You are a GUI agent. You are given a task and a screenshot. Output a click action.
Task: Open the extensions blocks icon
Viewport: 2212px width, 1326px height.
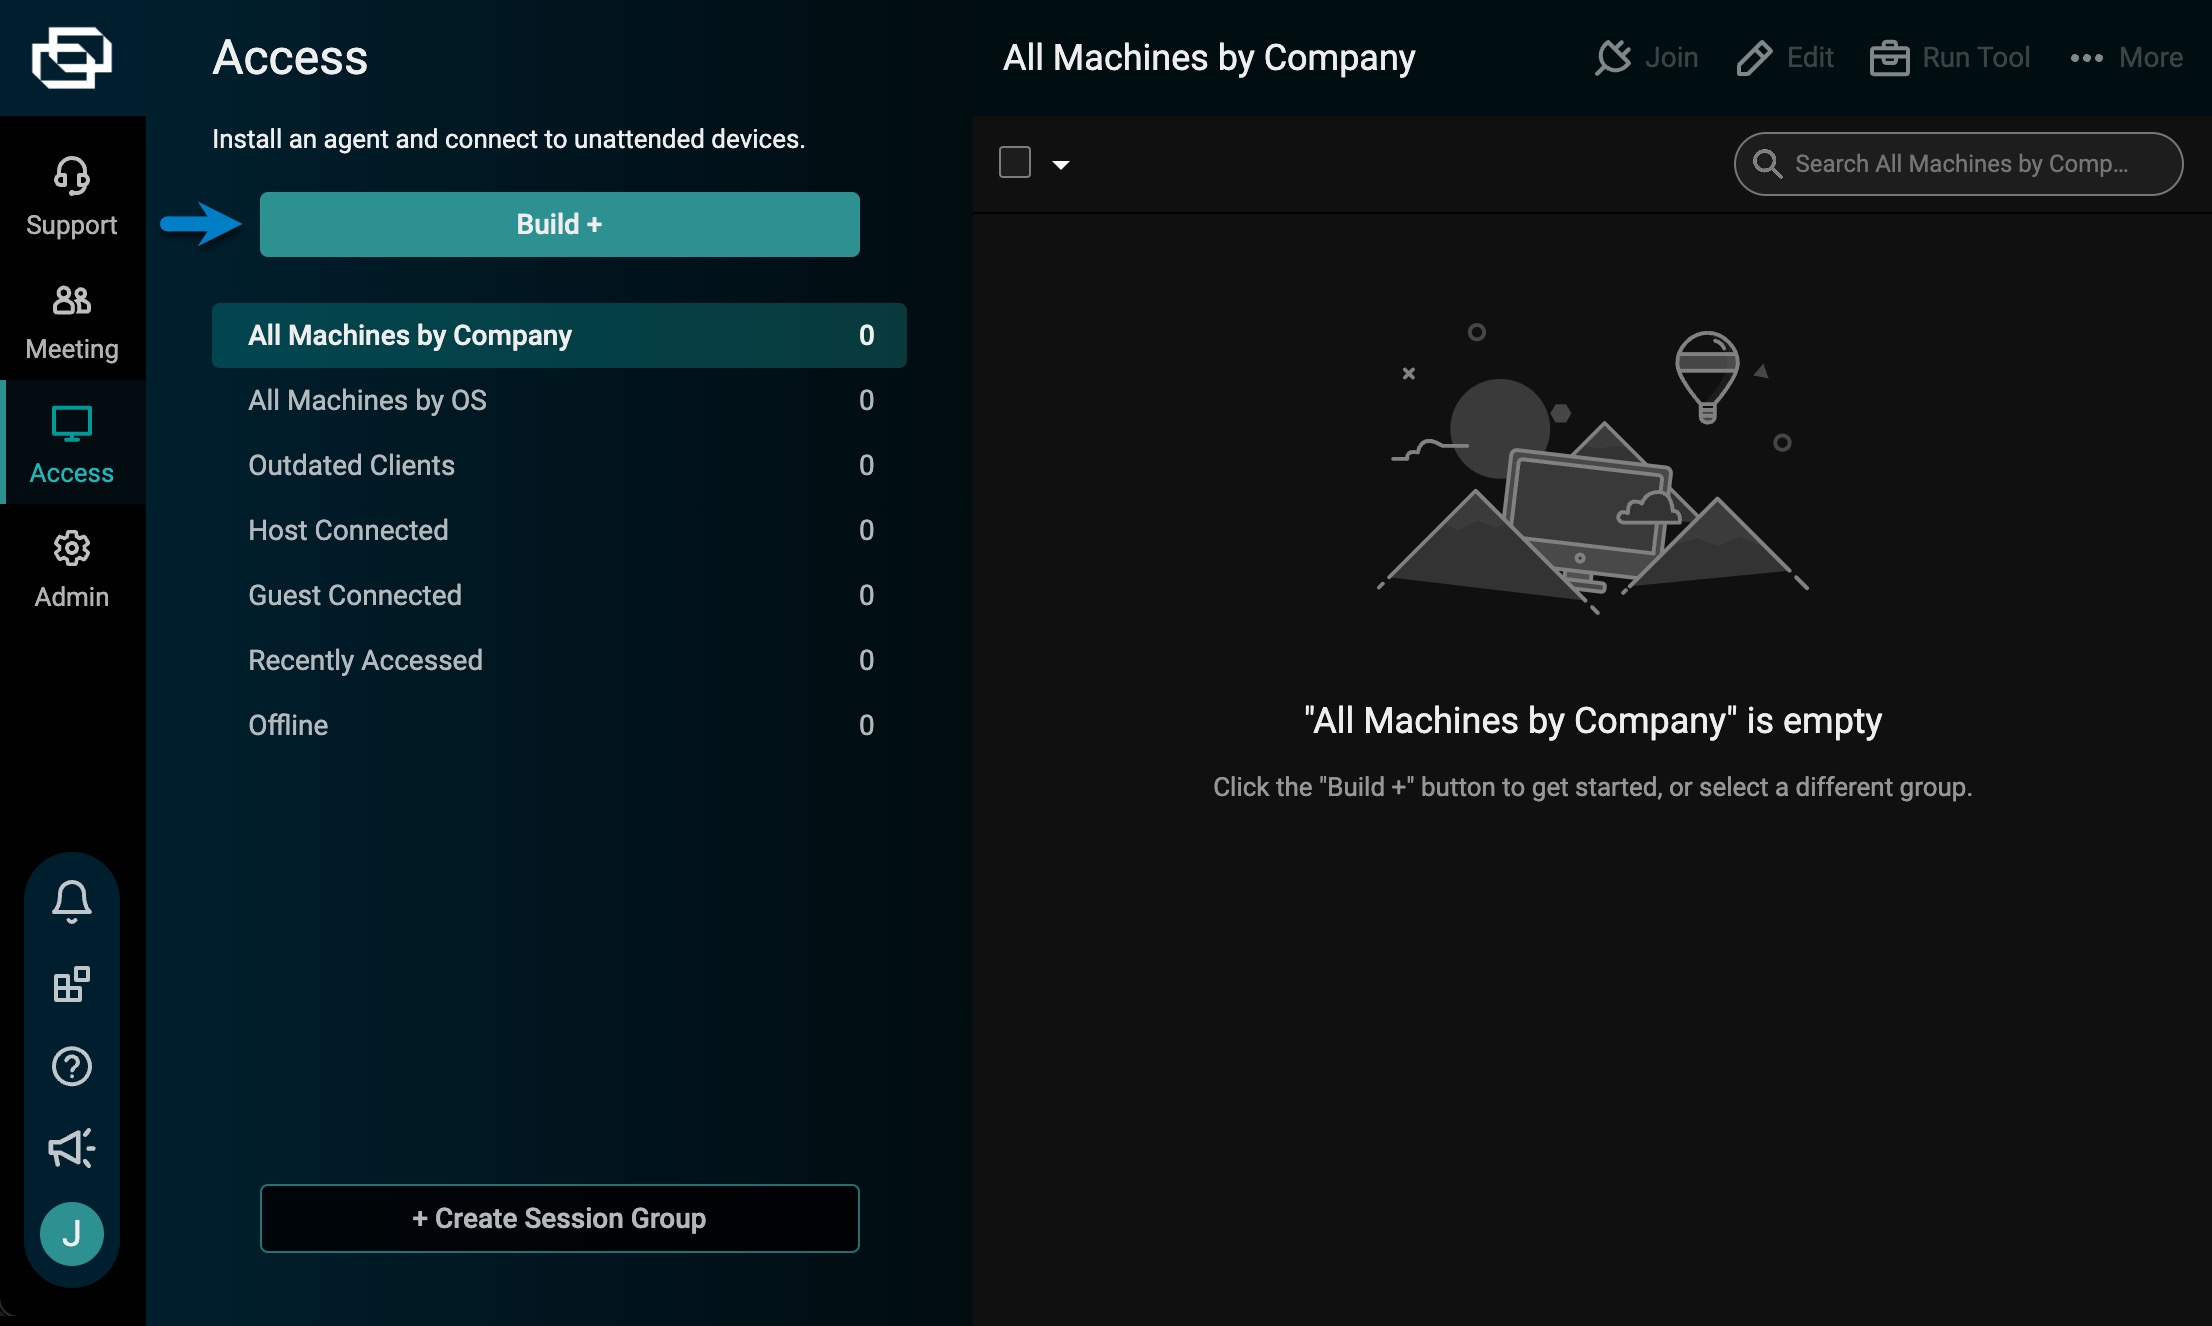coord(71,984)
